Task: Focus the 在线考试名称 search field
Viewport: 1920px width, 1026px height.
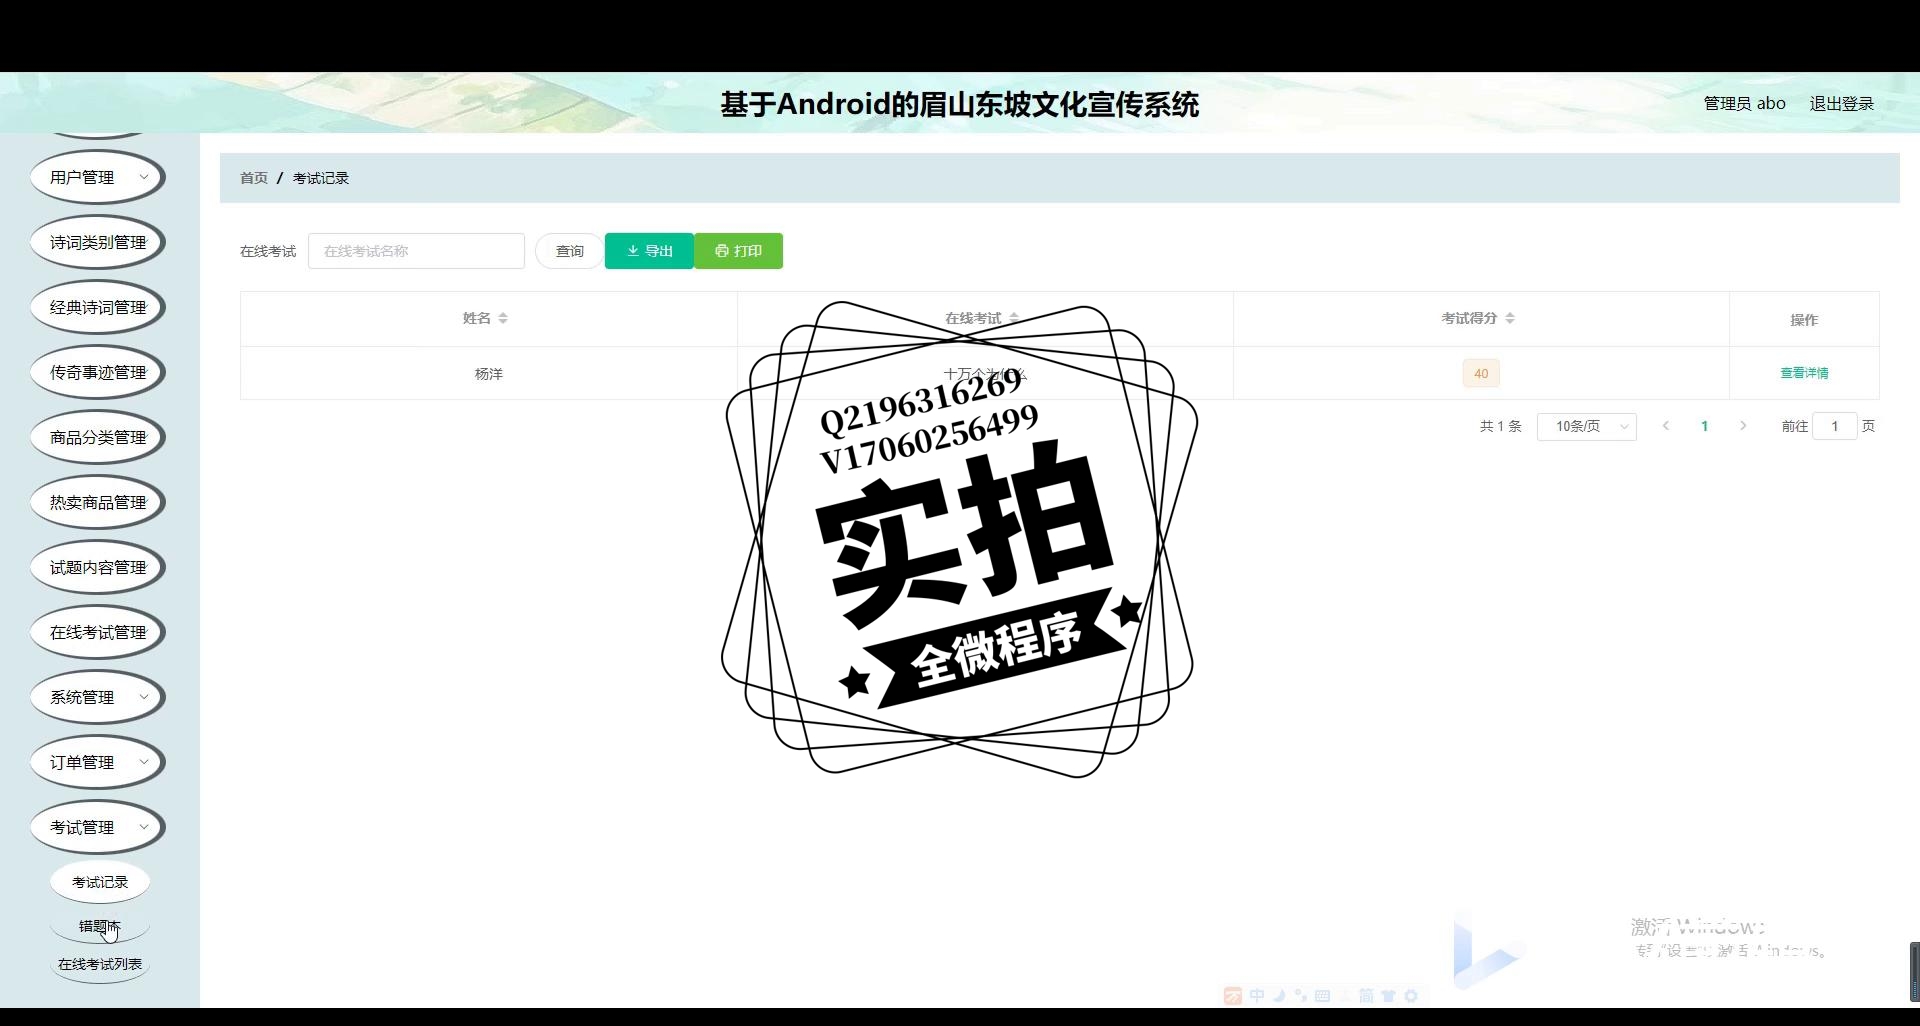Action: click(x=417, y=251)
